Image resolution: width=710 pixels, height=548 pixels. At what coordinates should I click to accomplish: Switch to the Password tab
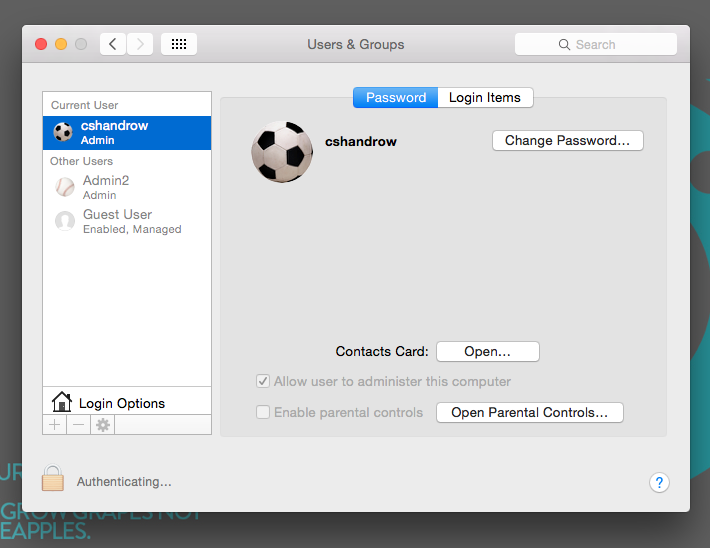[395, 97]
